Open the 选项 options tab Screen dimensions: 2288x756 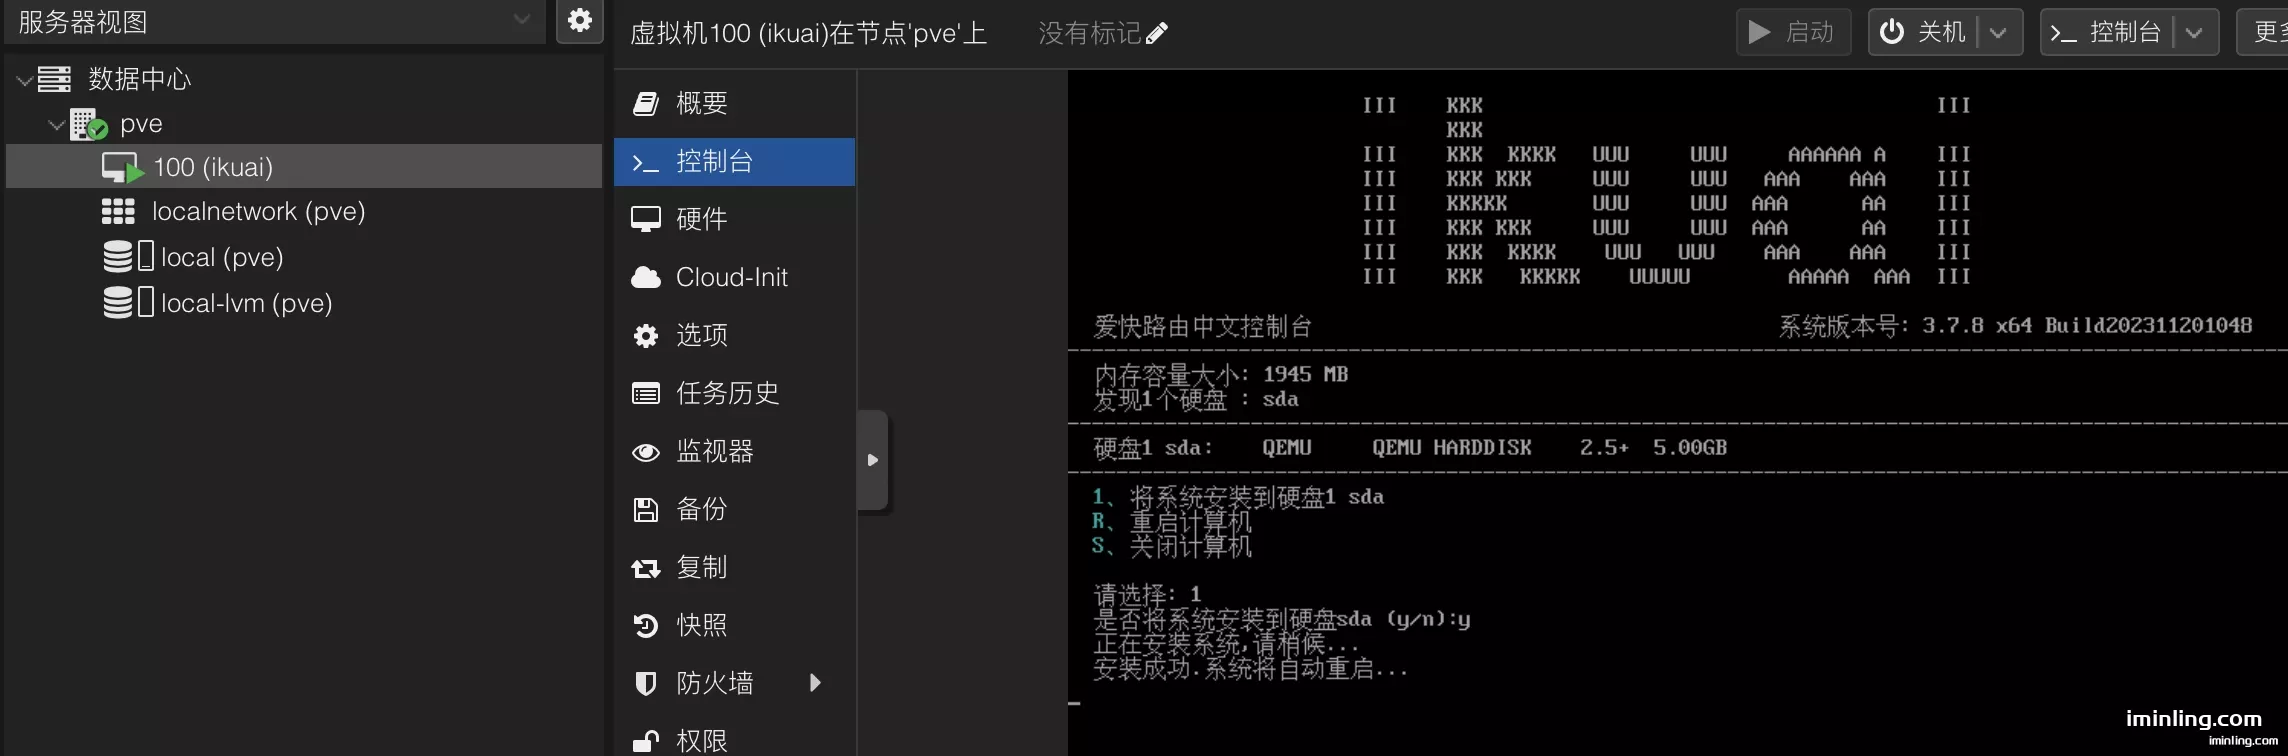(734, 335)
